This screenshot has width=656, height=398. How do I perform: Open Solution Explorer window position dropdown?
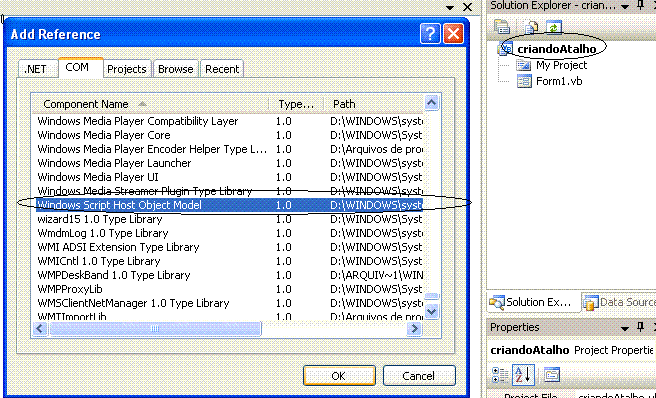625,6
